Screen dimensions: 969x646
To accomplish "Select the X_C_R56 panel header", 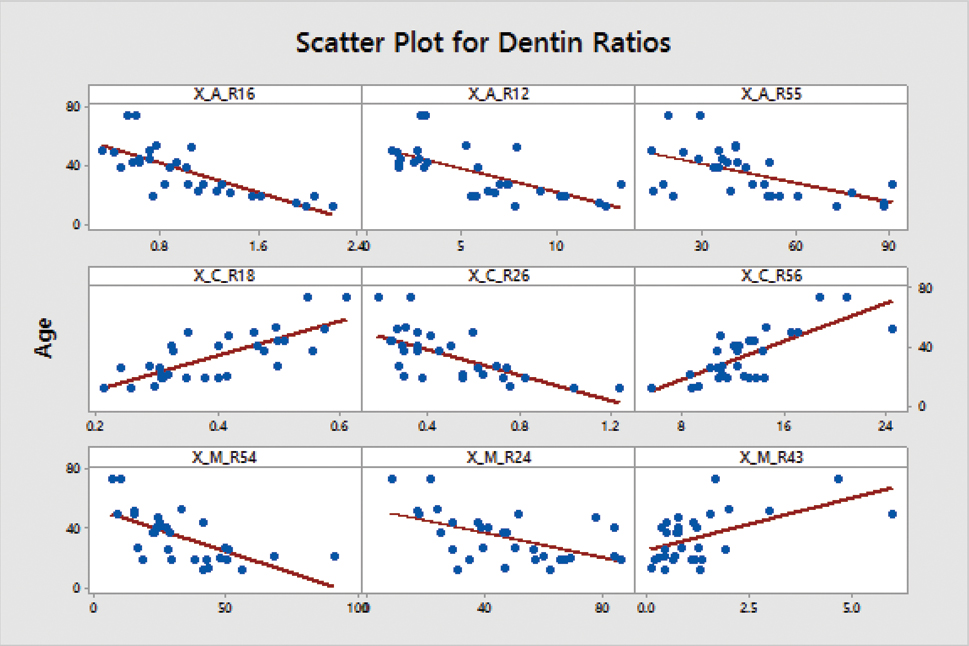I will tap(771, 276).
